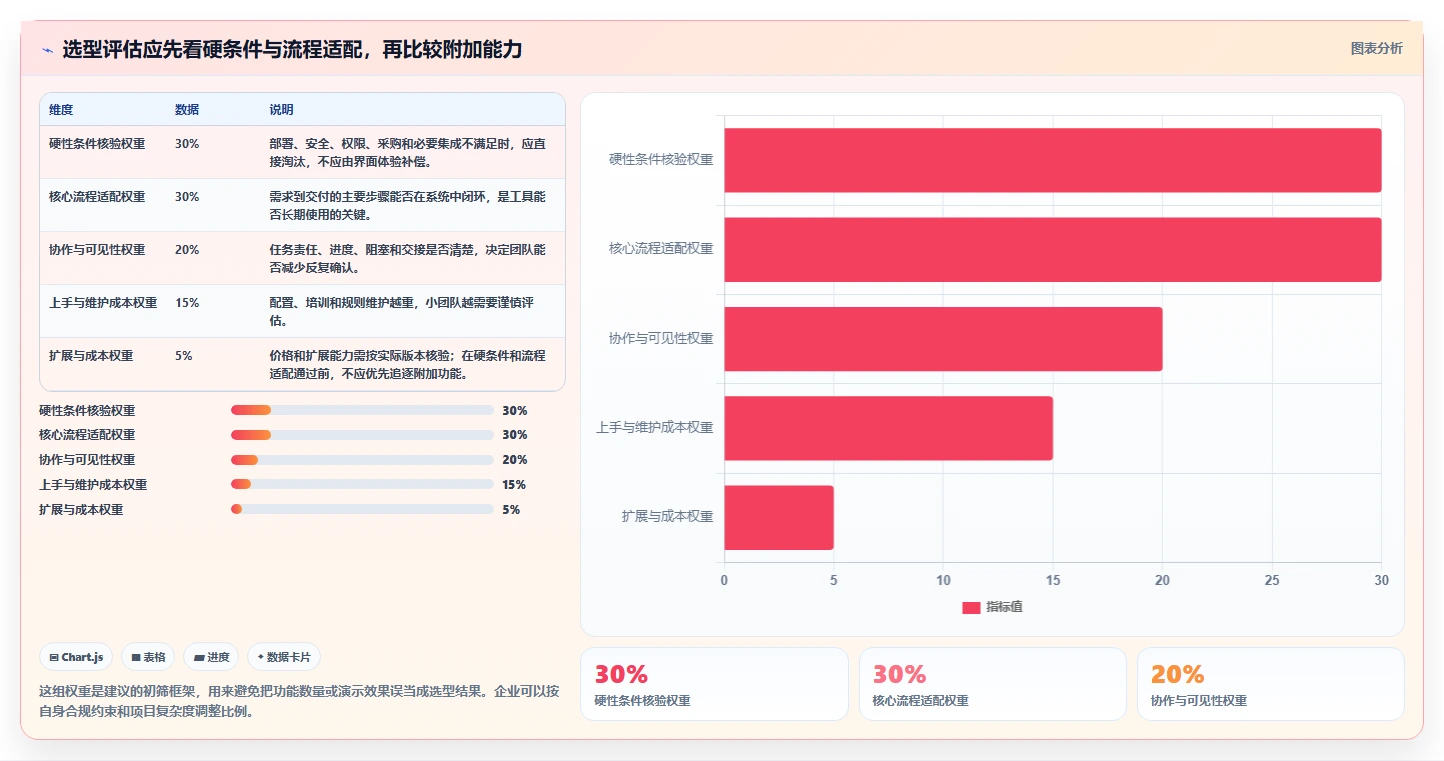Select the 进度 chip

pyautogui.click(x=212, y=657)
